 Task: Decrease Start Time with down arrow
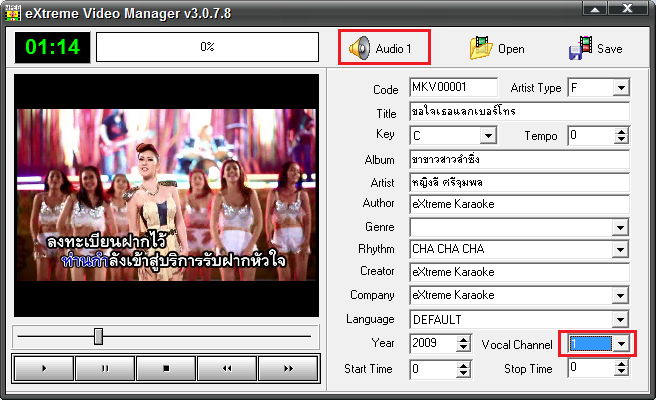pyautogui.click(x=463, y=373)
